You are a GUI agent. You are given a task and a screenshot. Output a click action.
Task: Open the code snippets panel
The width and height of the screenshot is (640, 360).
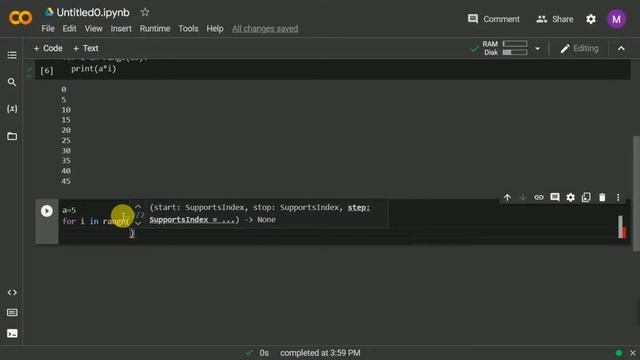(x=12, y=292)
